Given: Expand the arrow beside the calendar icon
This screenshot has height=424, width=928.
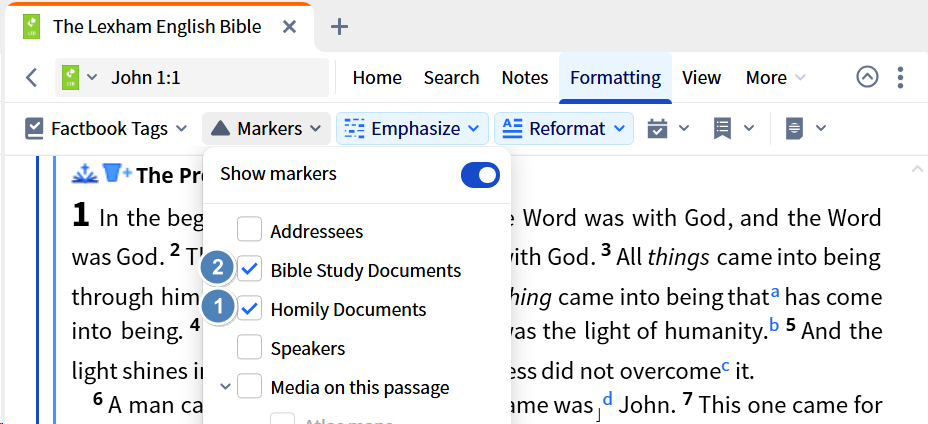Looking at the screenshot, I should [684, 128].
